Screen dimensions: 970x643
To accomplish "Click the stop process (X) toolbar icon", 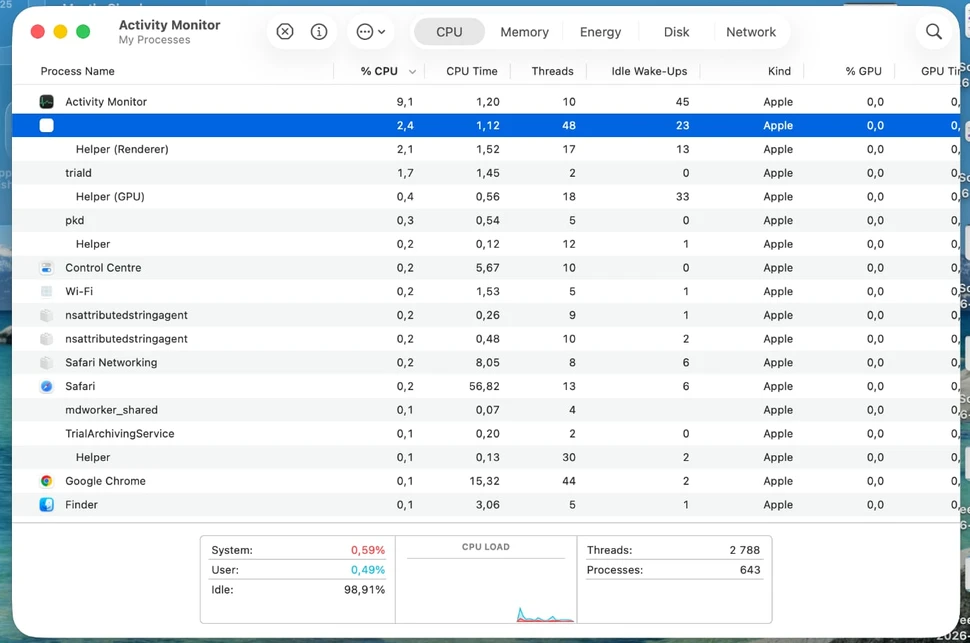I will coord(285,32).
